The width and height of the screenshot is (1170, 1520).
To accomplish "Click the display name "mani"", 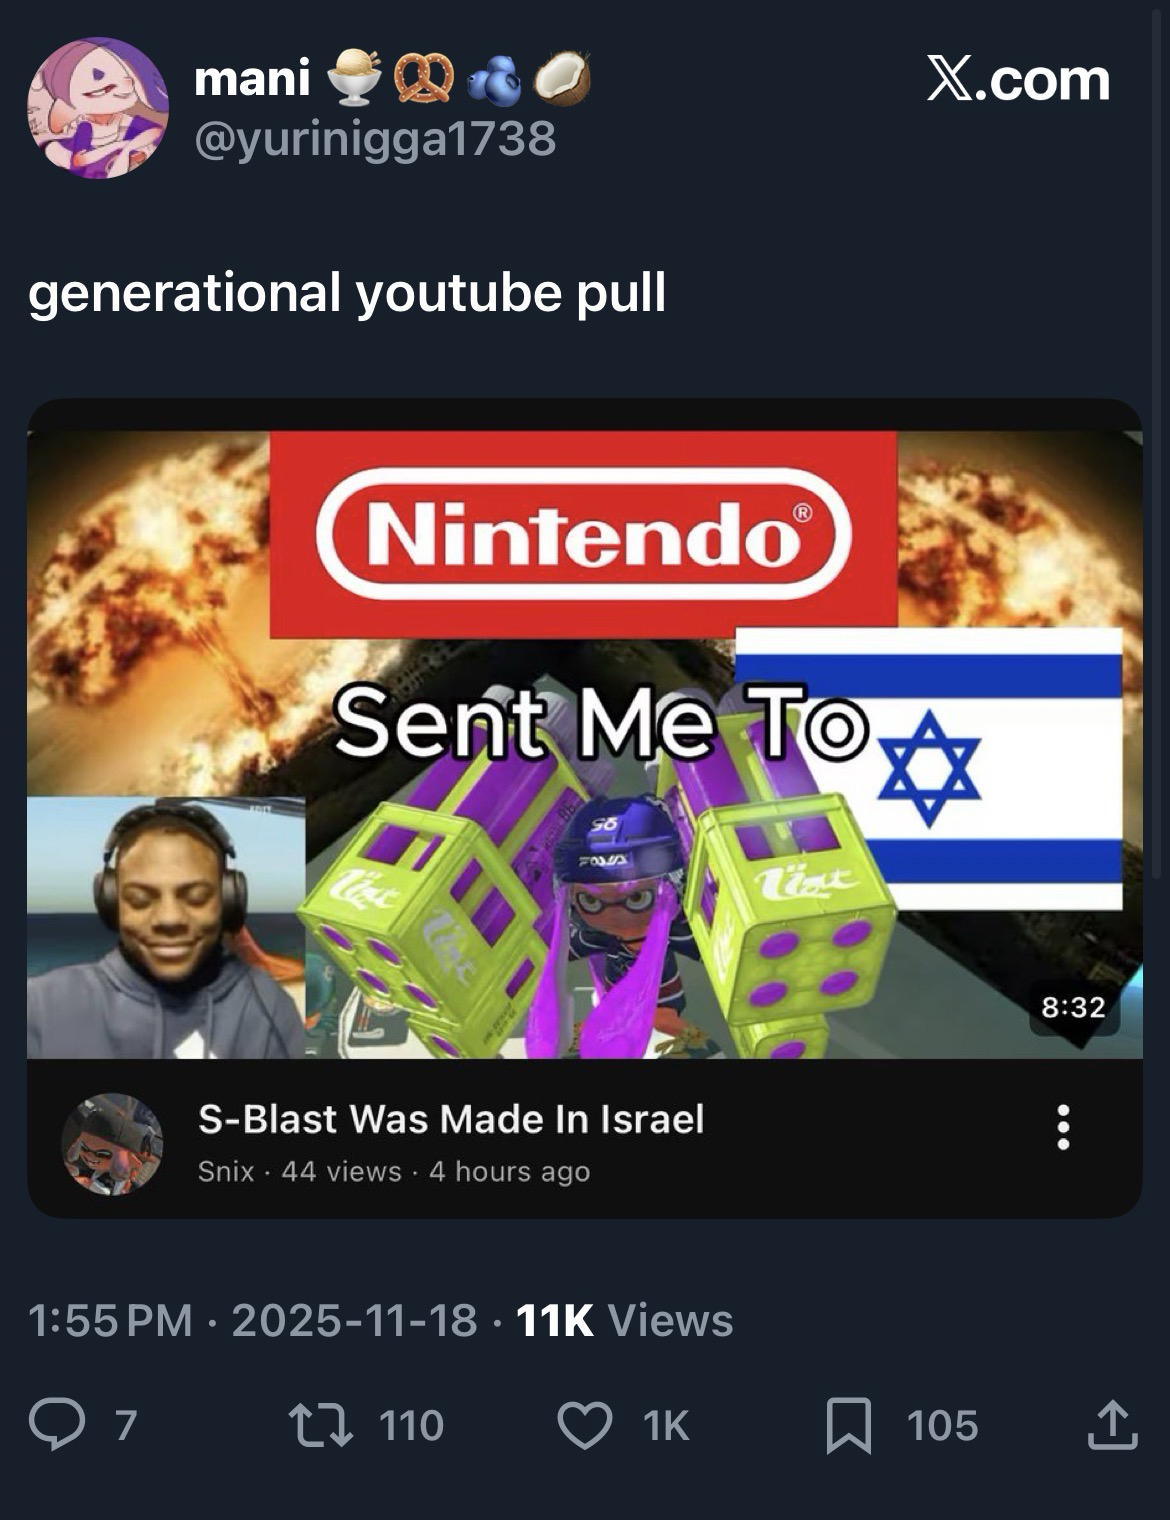I will (x=252, y=78).
